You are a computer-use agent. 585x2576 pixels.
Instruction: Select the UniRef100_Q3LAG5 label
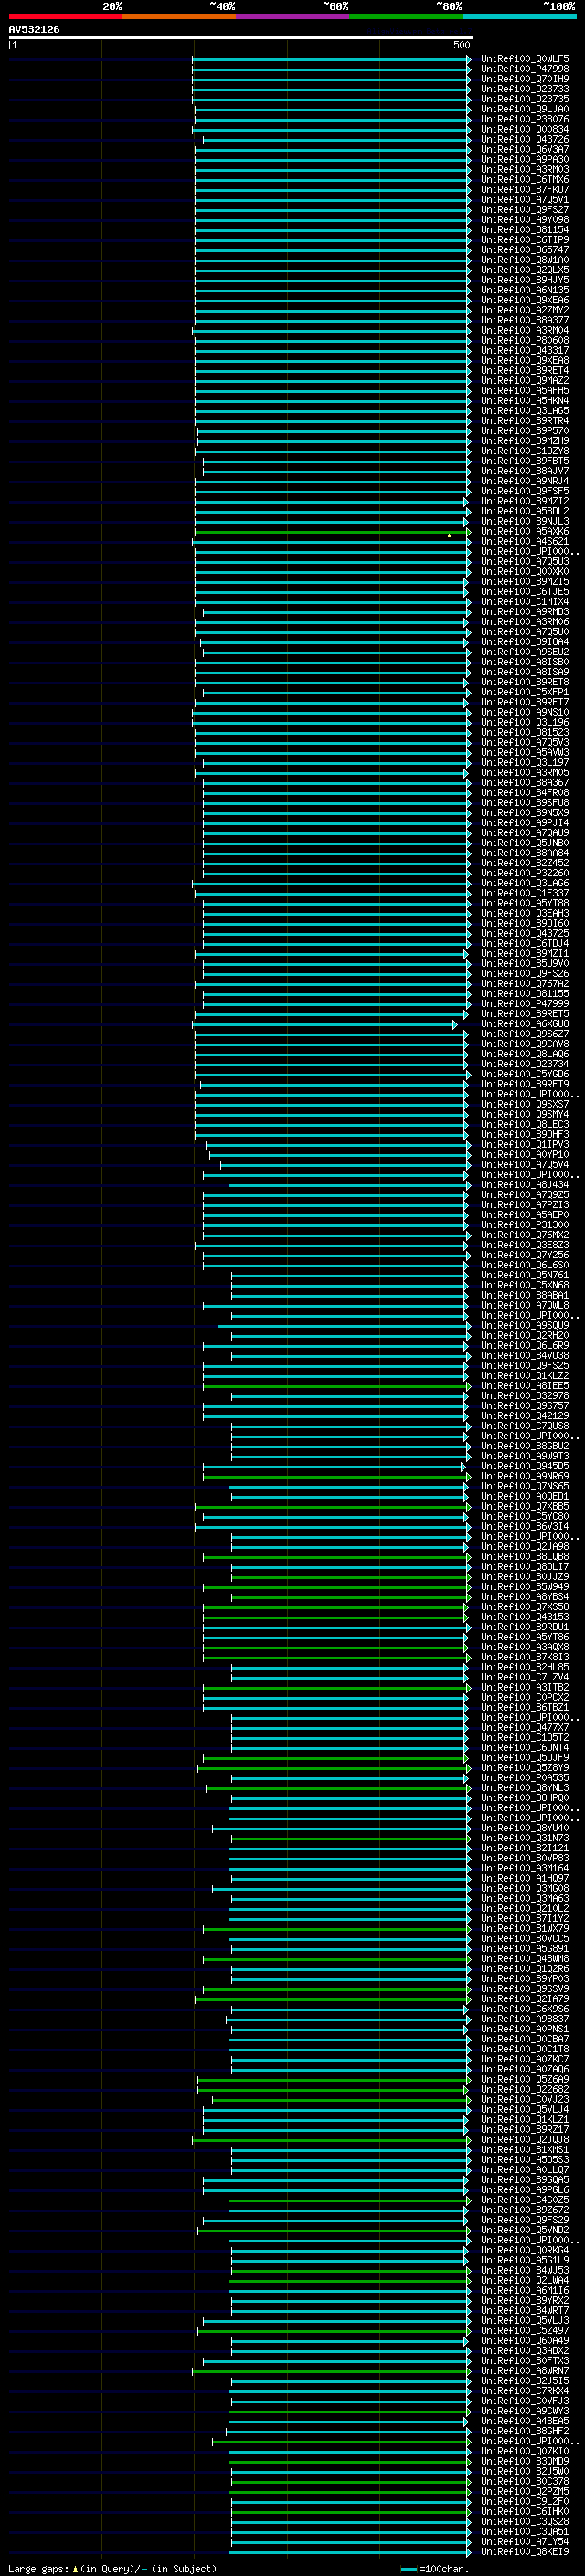coord(525,411)
